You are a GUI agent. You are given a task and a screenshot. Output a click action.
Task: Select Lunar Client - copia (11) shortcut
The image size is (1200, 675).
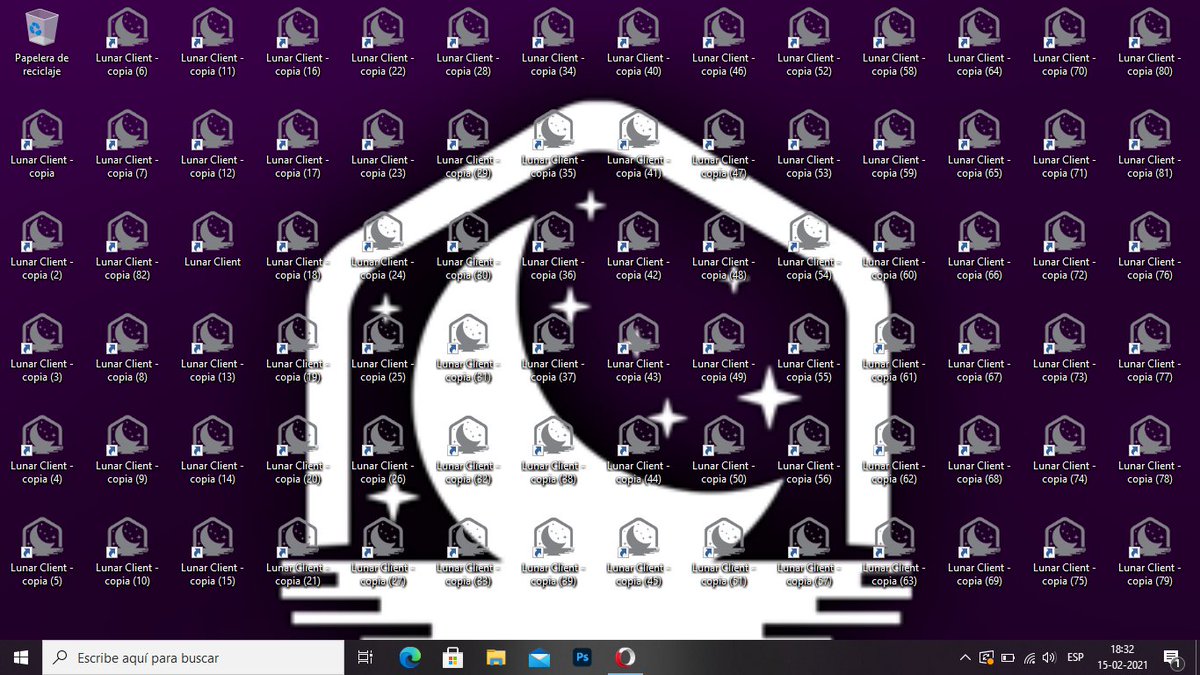[212, 44]
